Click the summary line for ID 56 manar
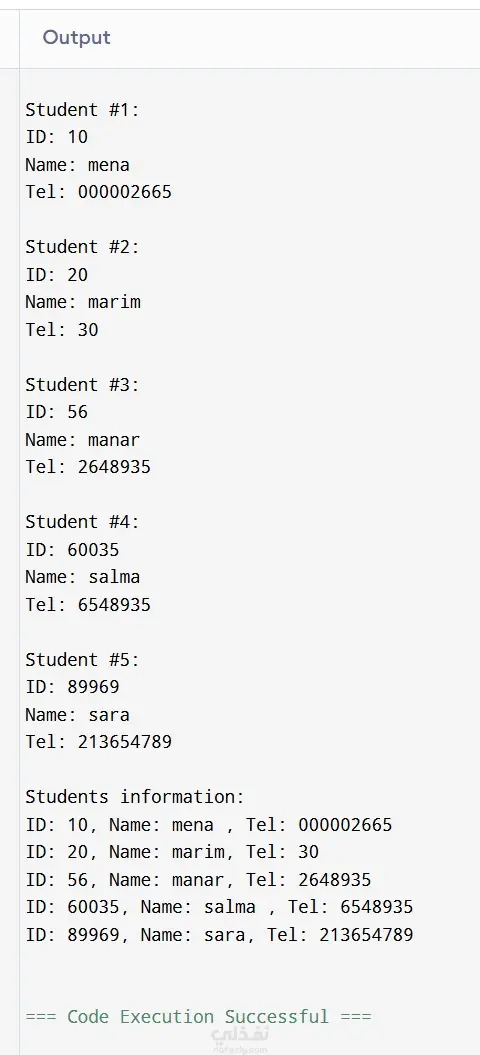 pyautogui.click(x=198, y=879)
